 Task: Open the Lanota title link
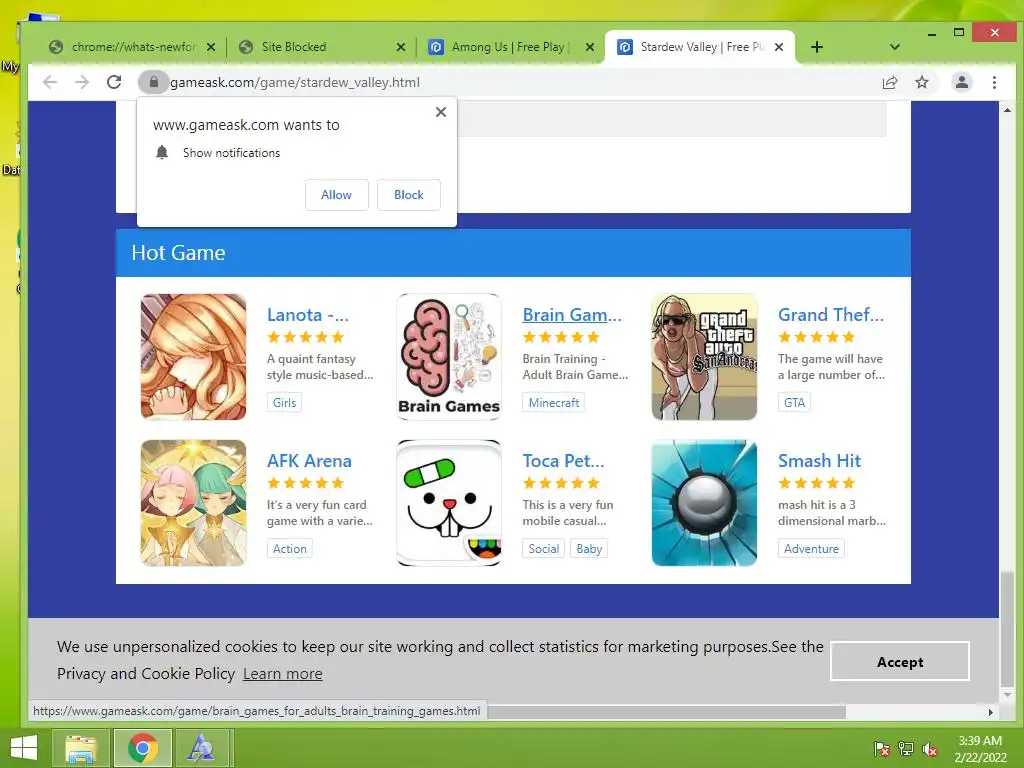(308, 315)
